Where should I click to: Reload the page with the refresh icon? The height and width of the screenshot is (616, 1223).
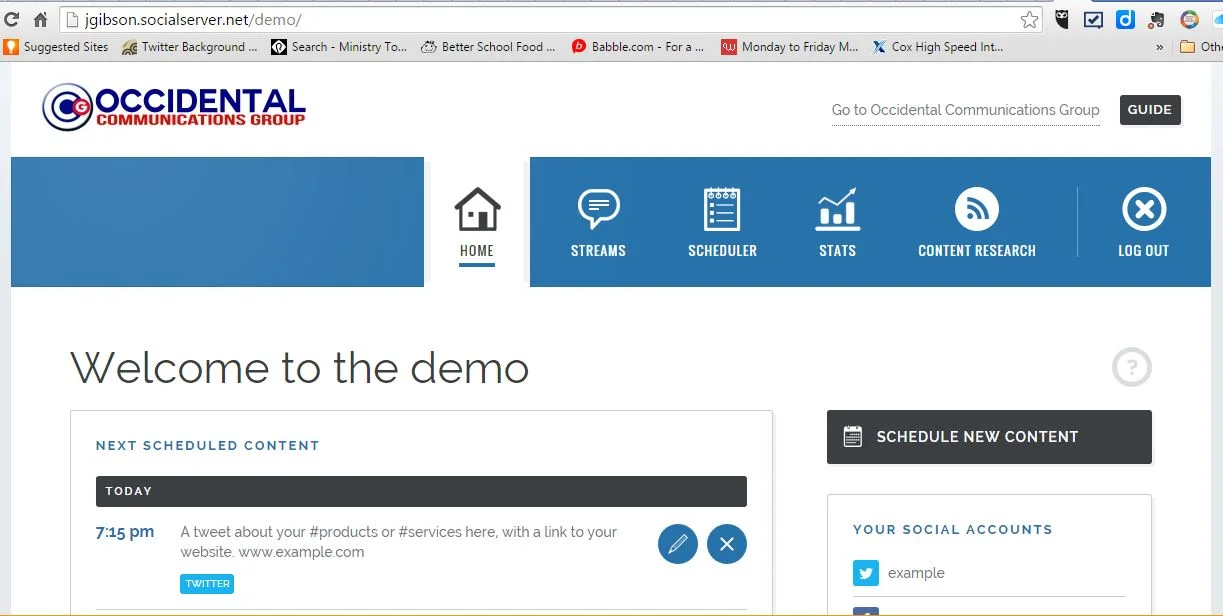click(13, 19)
